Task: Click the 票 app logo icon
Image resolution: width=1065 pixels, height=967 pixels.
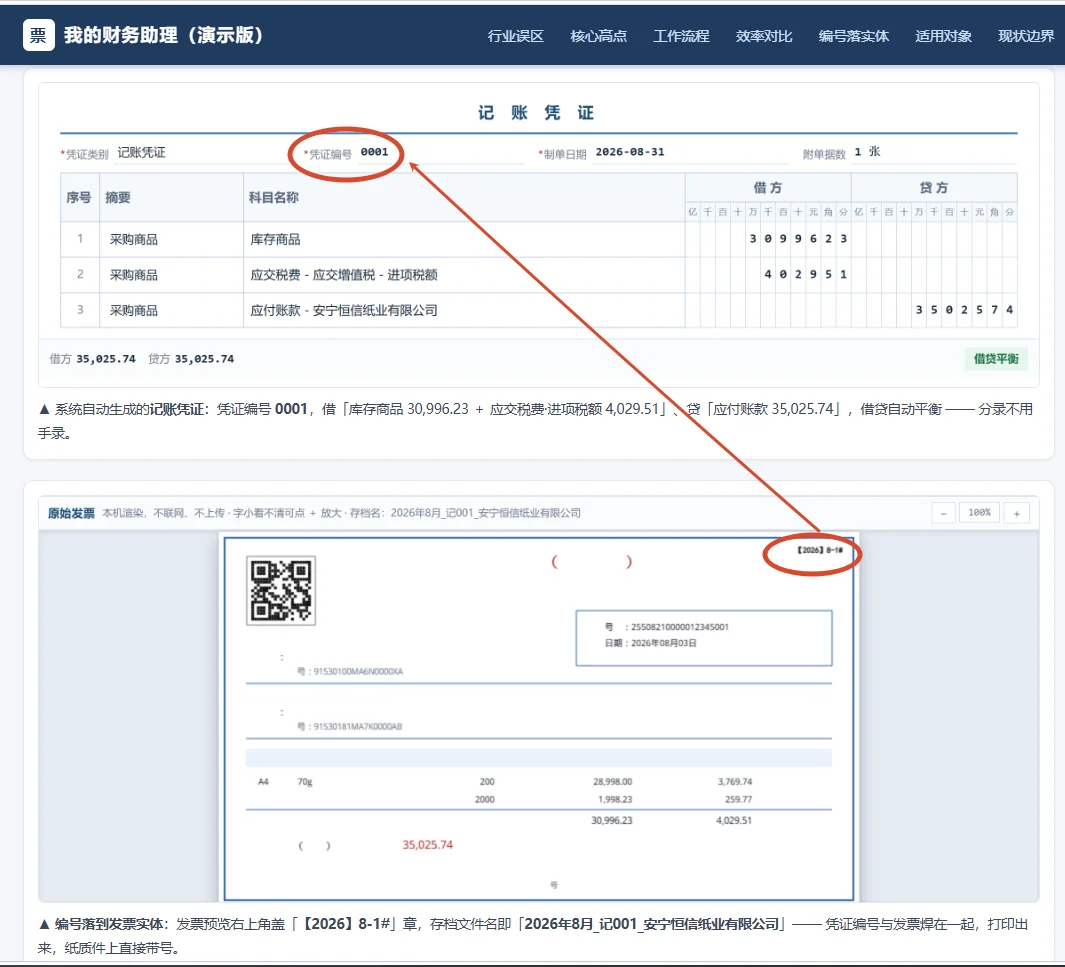Action: coord(39,35)
